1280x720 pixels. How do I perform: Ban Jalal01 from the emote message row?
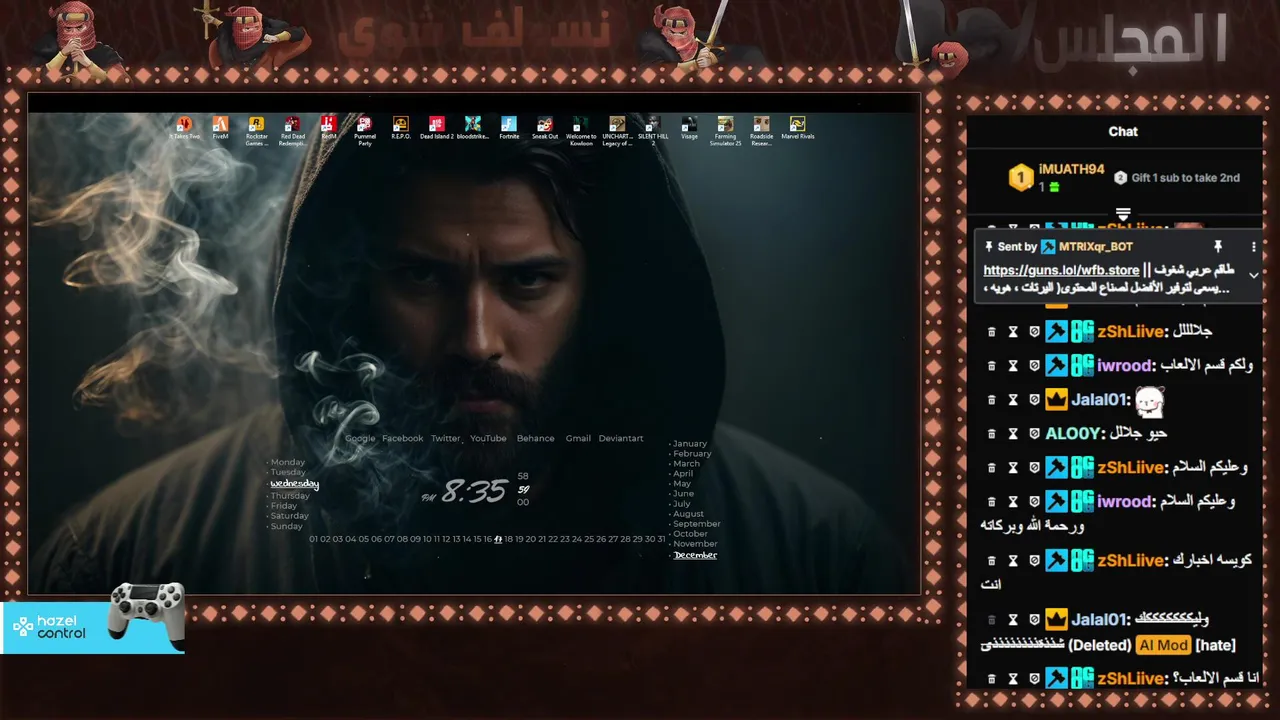[x=1034, y=400]
